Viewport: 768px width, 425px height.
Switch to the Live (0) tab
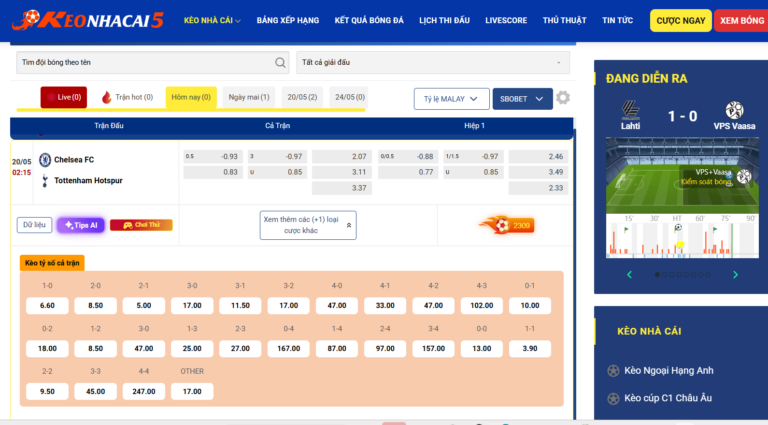pos(64,97)
